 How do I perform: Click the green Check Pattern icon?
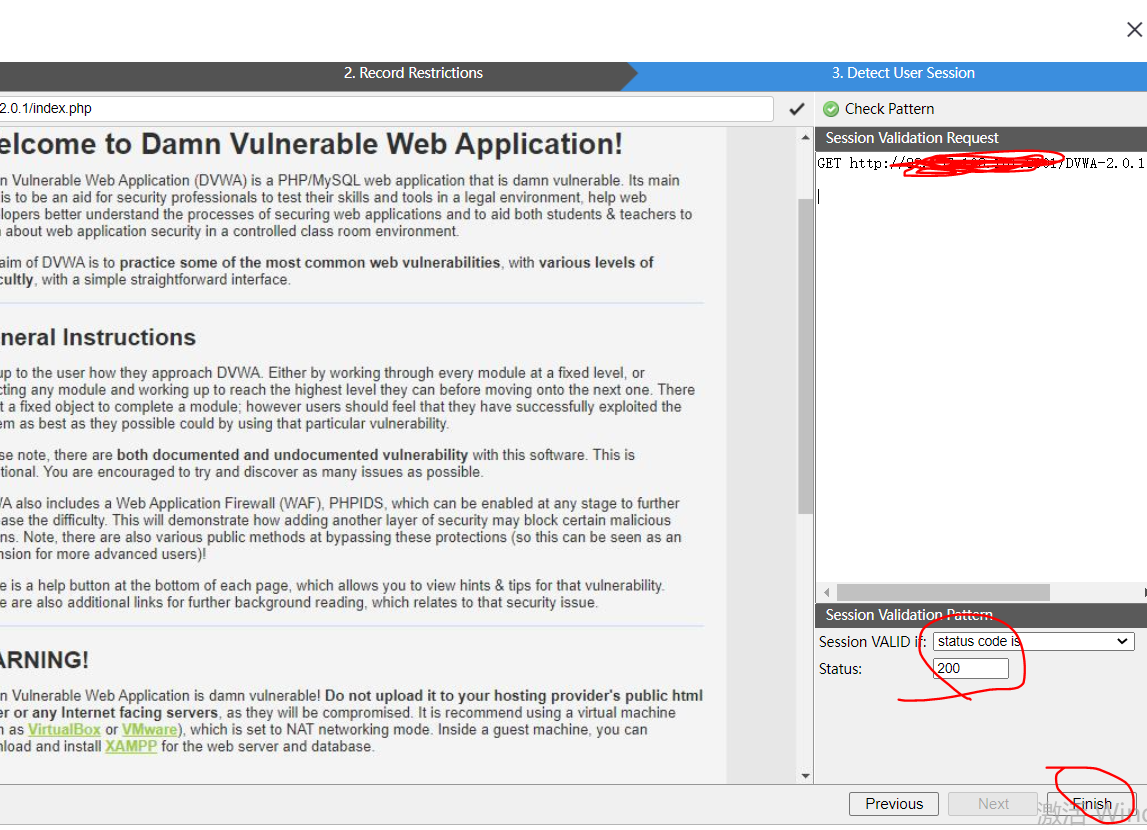pos(831,109)
